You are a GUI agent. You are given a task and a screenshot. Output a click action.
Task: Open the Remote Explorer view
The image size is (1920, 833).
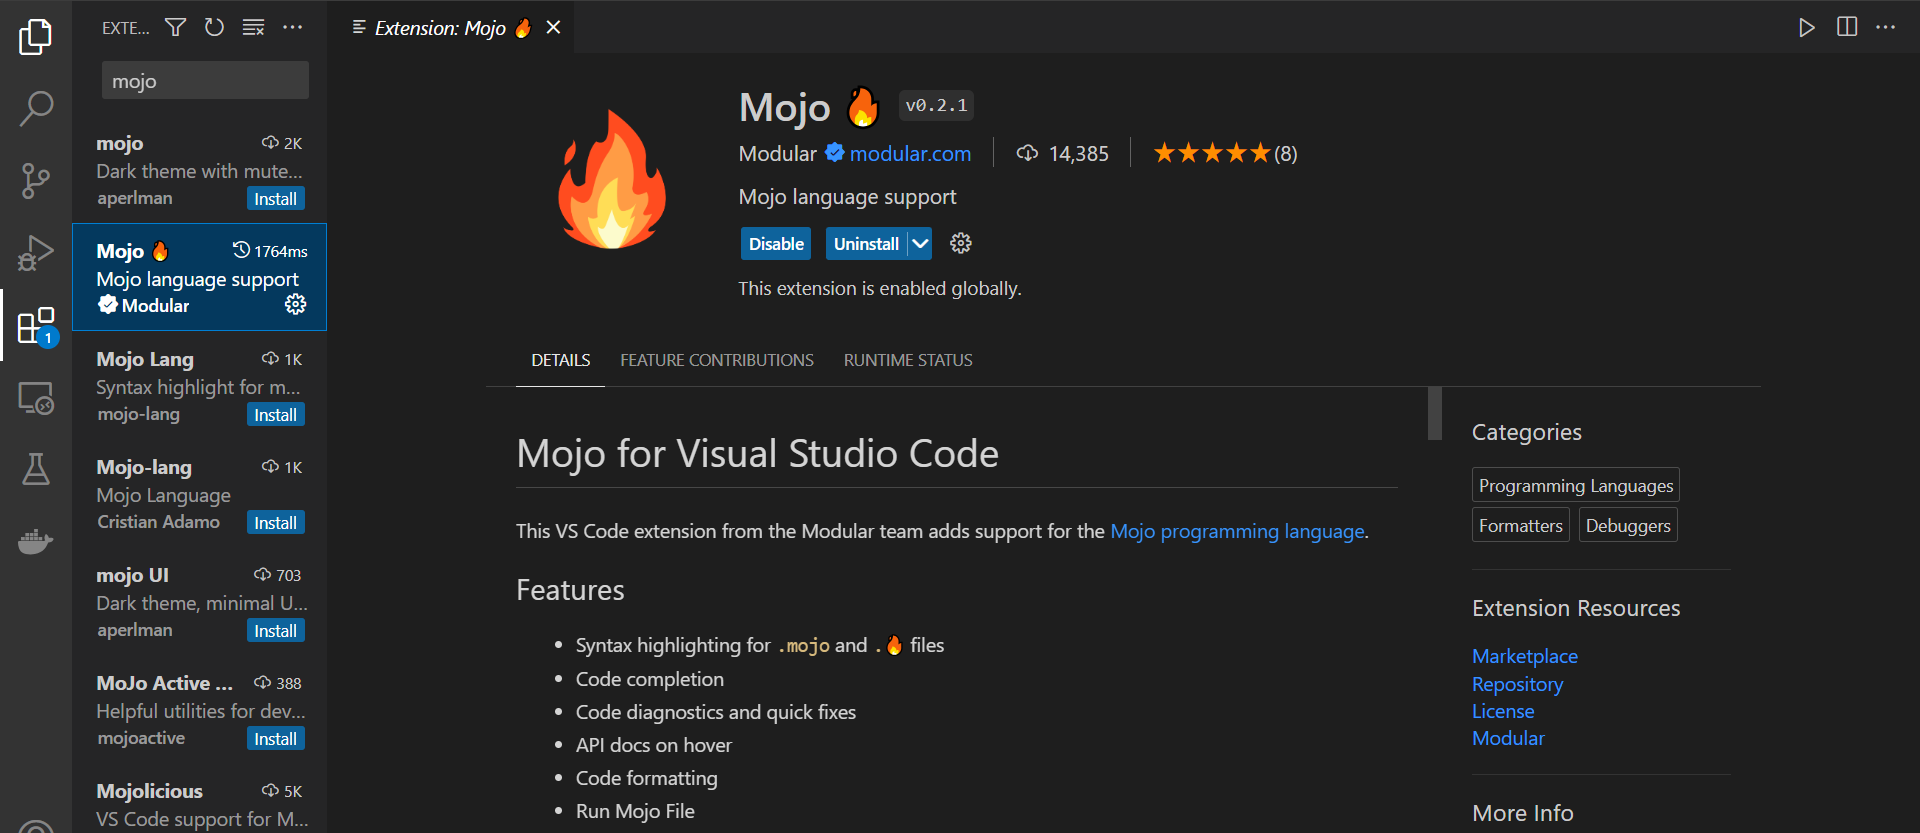[36, 398]
